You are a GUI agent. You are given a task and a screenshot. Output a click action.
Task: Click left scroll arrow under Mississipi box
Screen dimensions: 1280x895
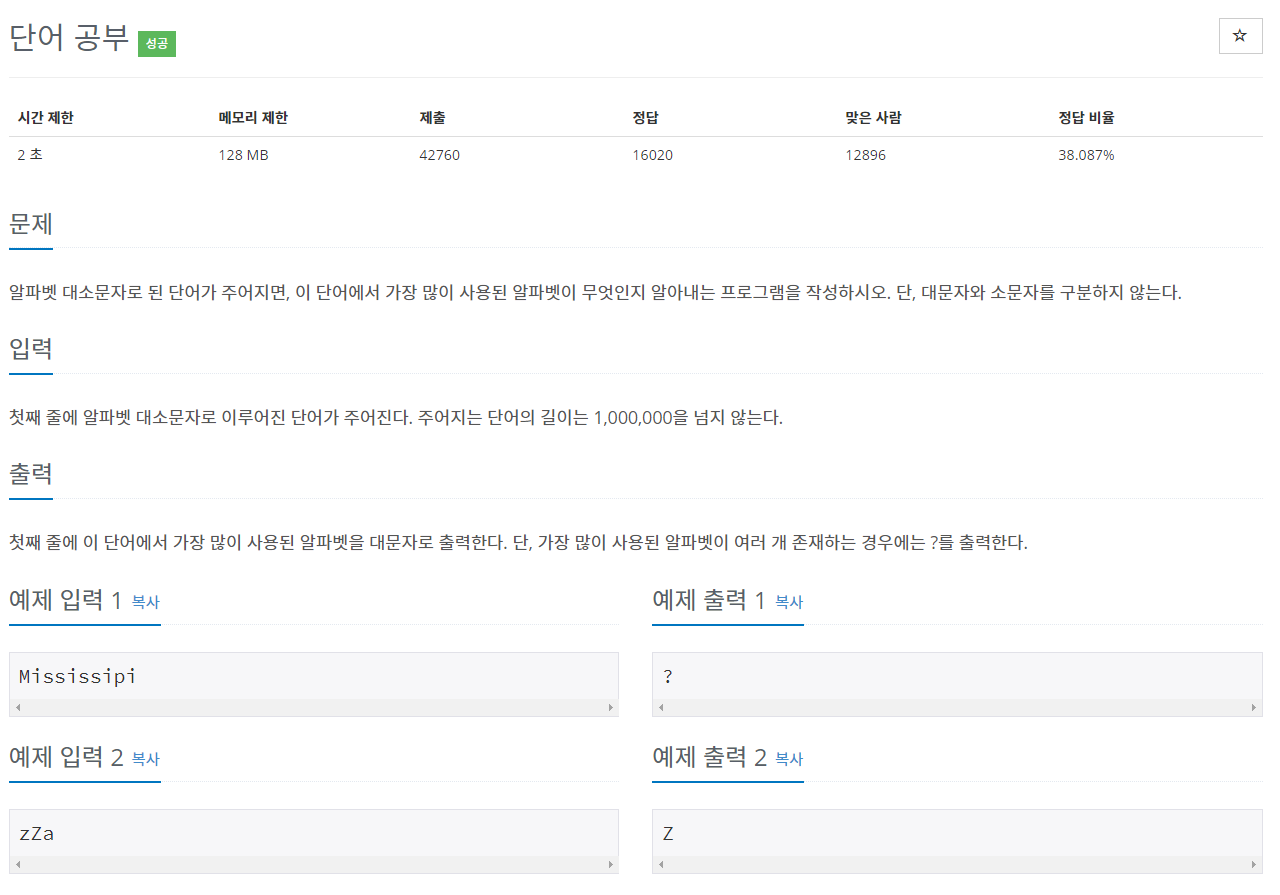pyautogui.click(x=16, y=708)
